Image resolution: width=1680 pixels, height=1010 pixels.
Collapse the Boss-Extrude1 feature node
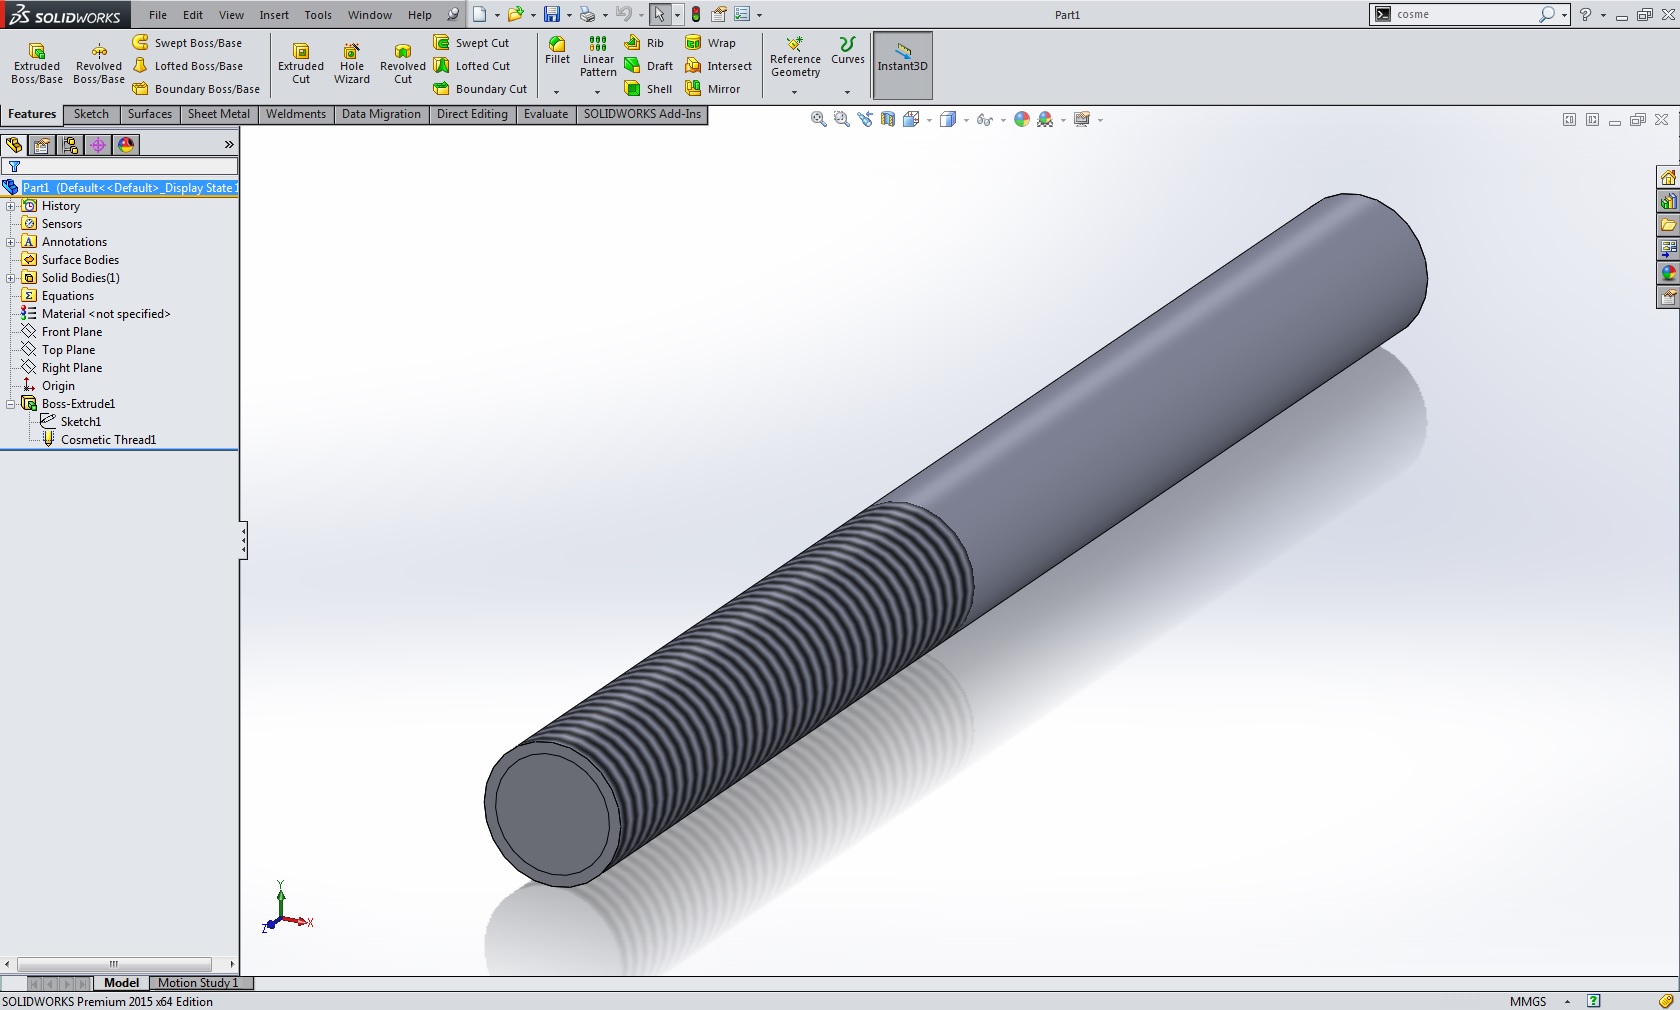coord(11,404)
